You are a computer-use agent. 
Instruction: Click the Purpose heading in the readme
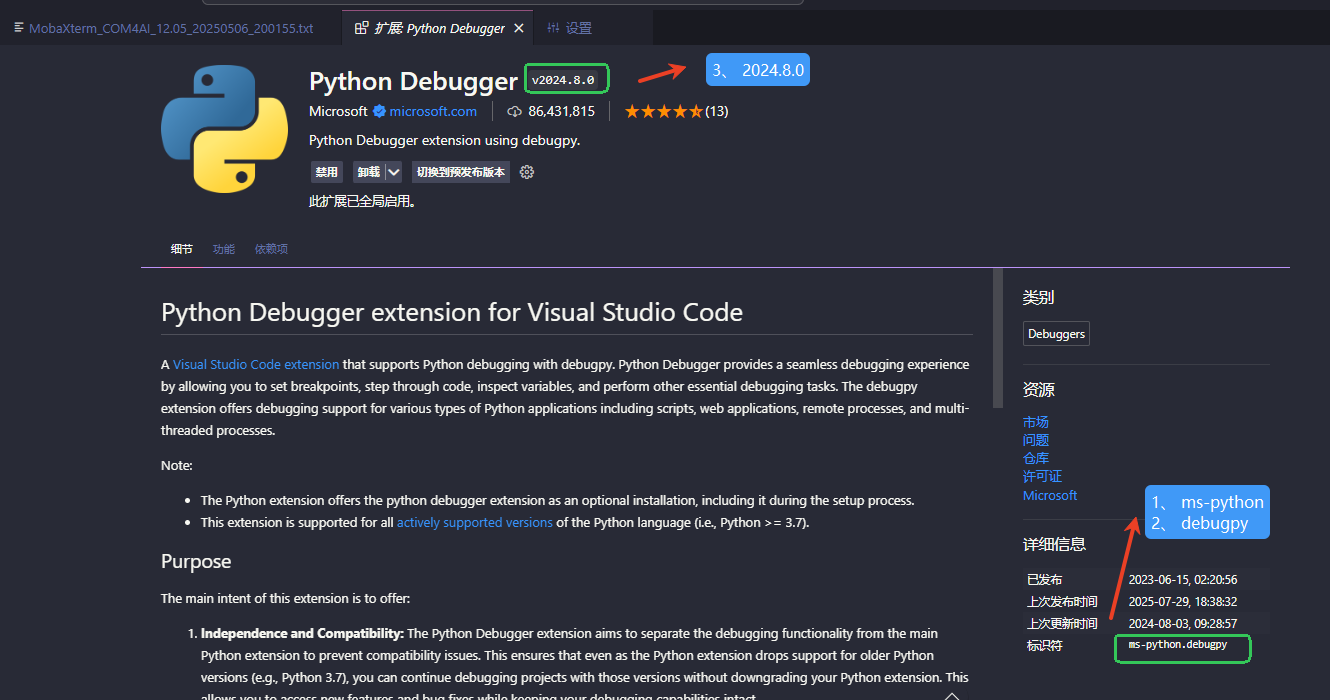[196, 561]
